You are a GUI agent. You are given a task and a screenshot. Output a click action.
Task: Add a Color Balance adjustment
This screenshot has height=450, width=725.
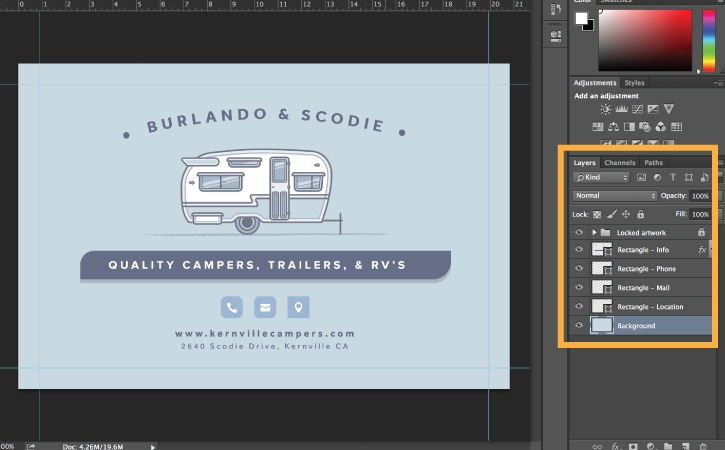click(614, 127)
